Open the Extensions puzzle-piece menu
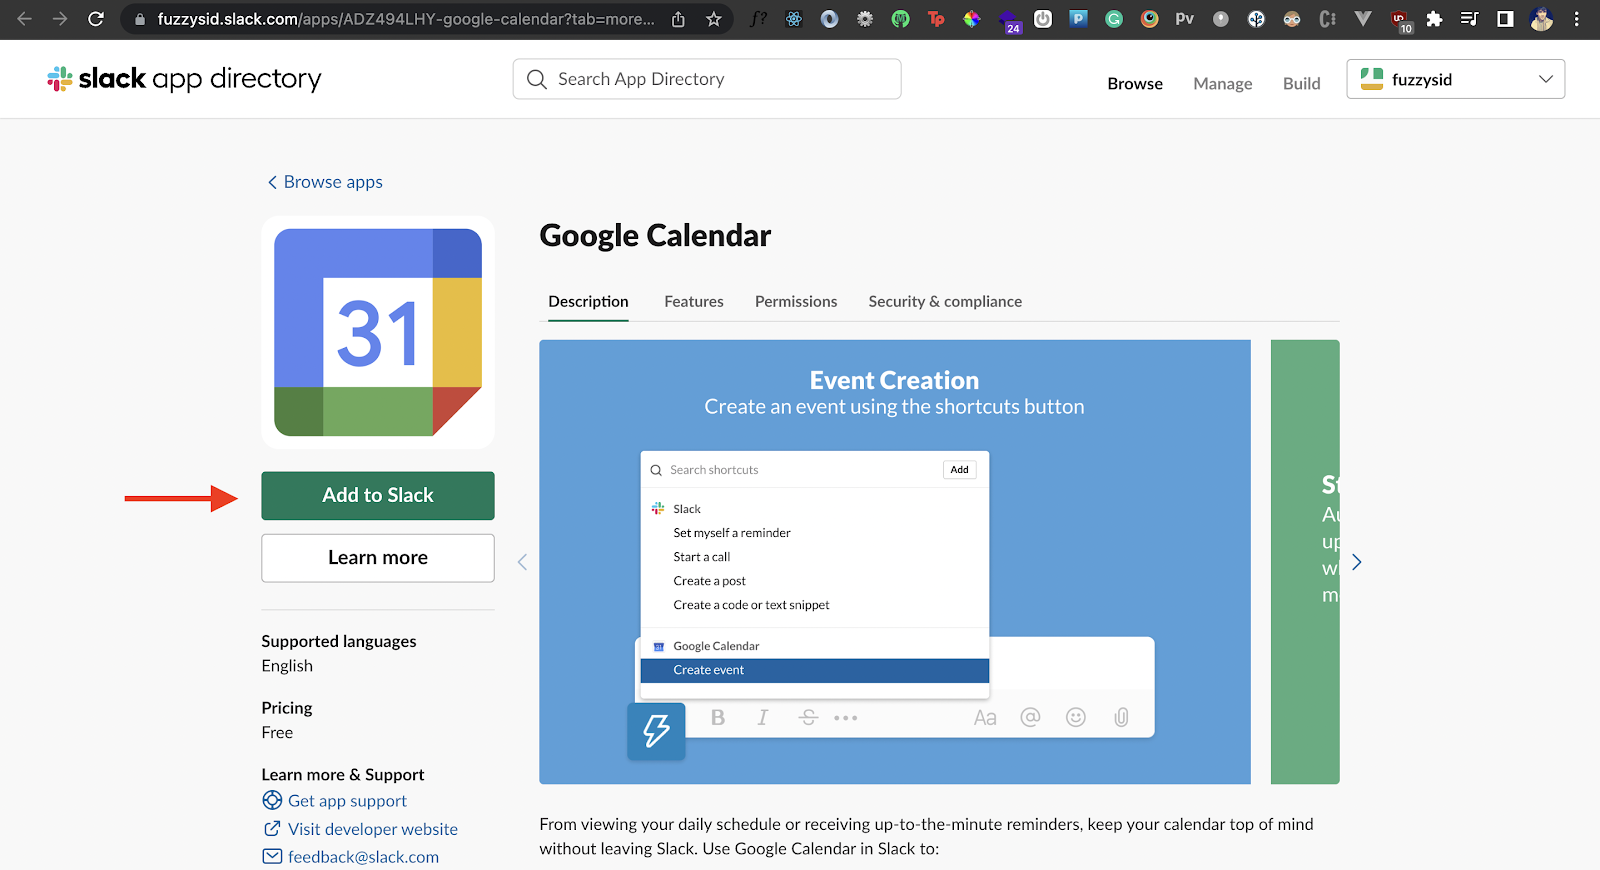The height and width of the screenshot is (870, 1600). (x=1434, y=19)
